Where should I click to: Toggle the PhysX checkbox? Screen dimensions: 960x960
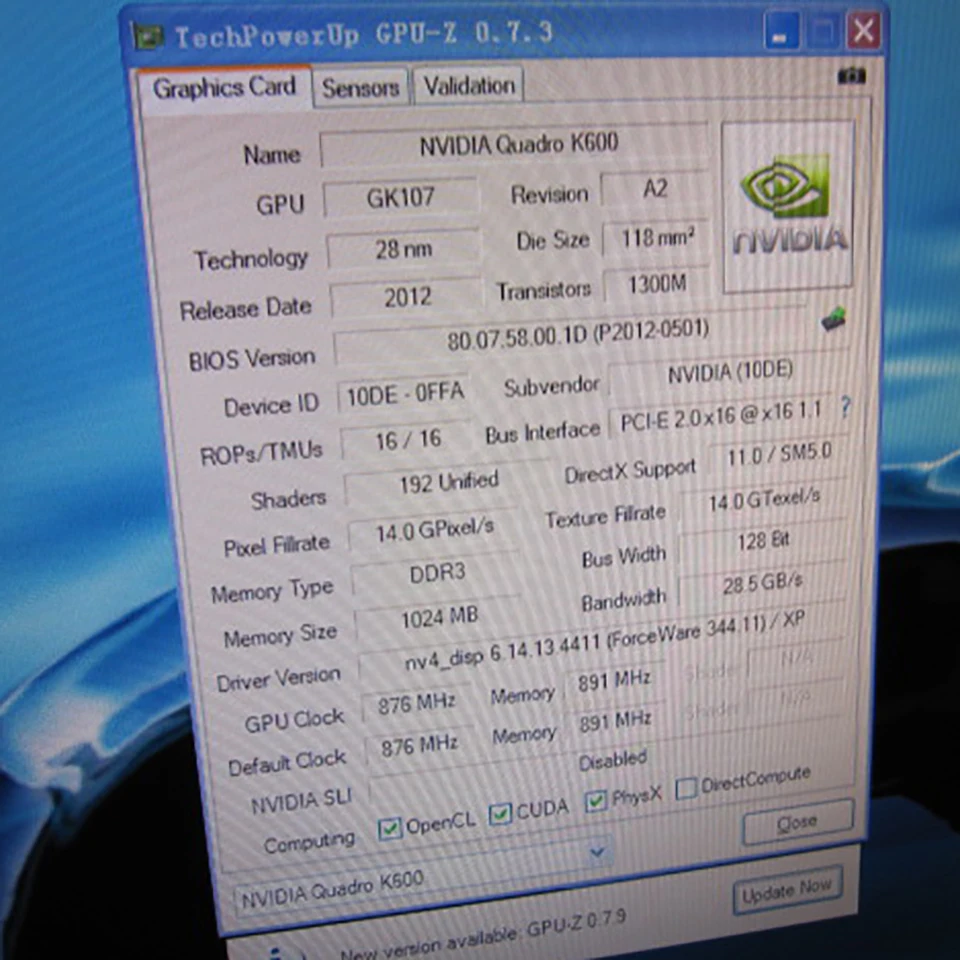click(595, 800)
